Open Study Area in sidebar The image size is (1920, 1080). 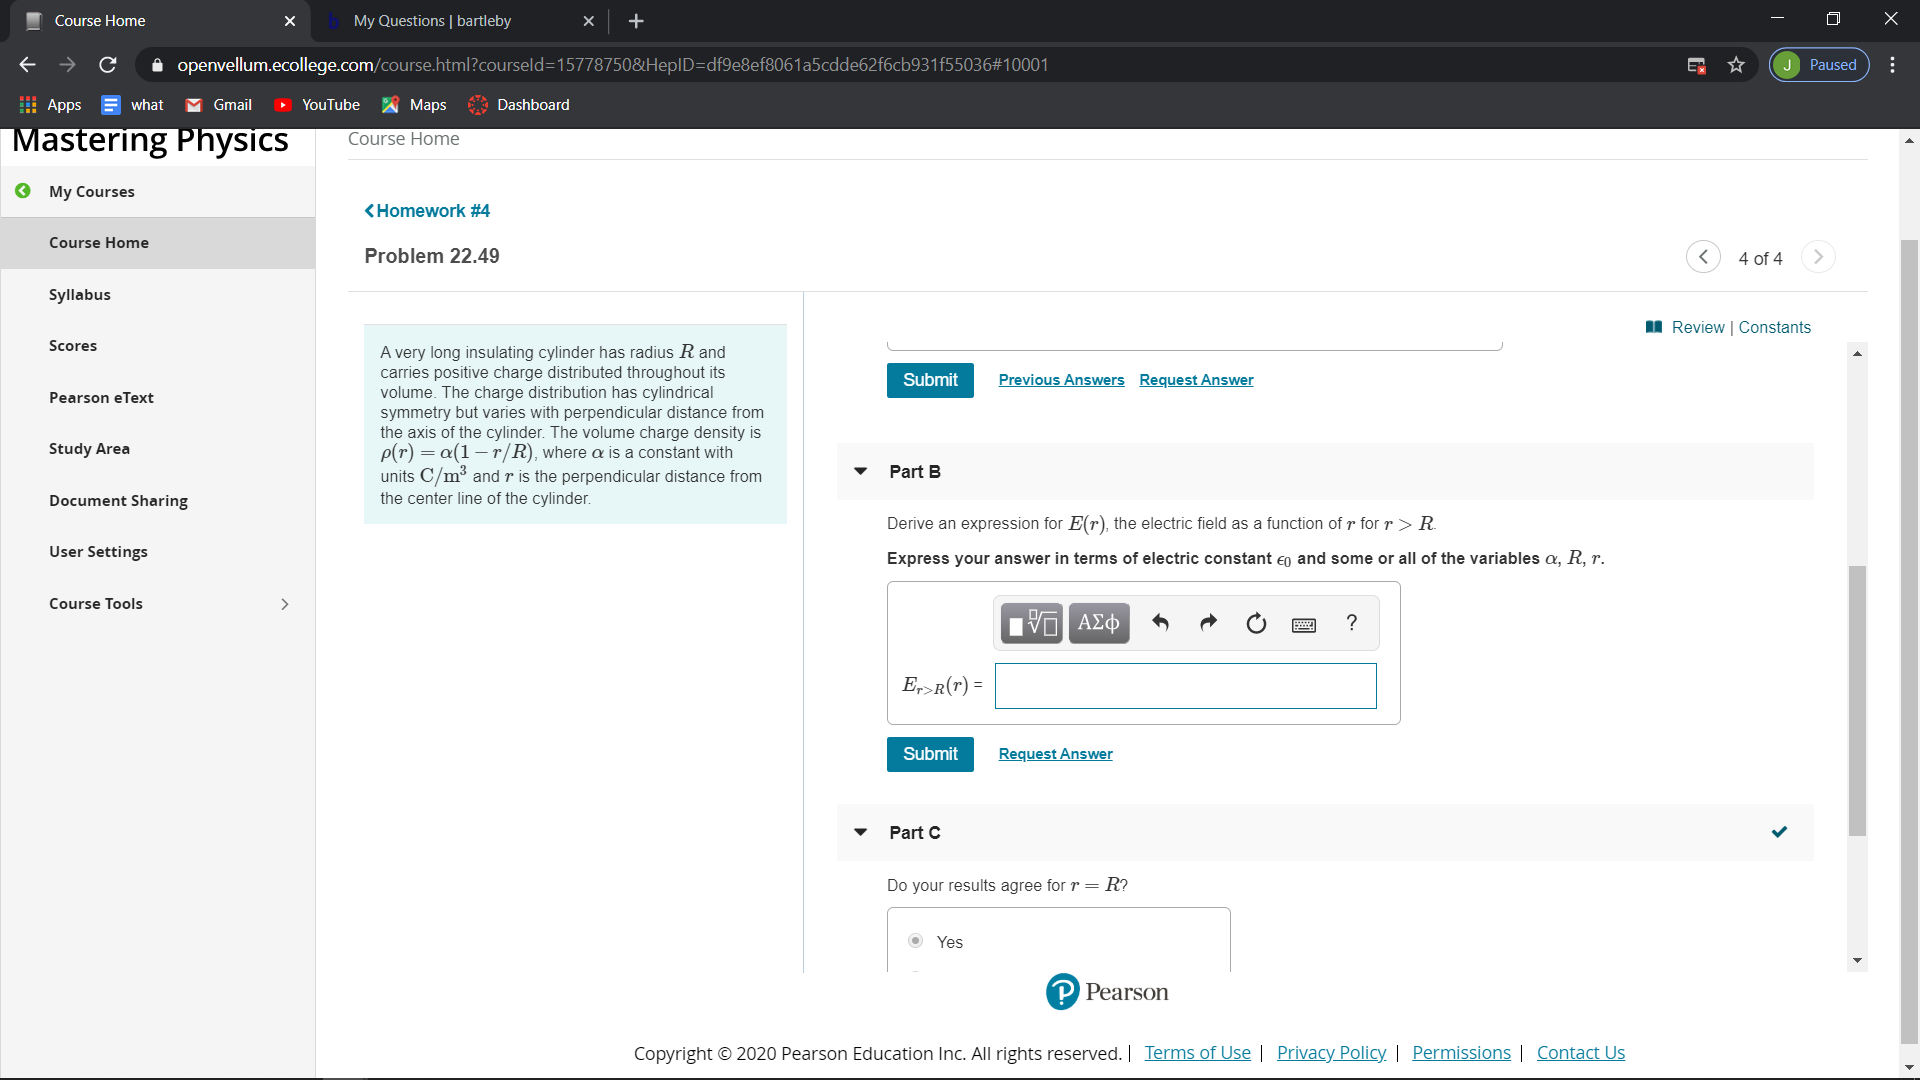[x=89, y=448]
